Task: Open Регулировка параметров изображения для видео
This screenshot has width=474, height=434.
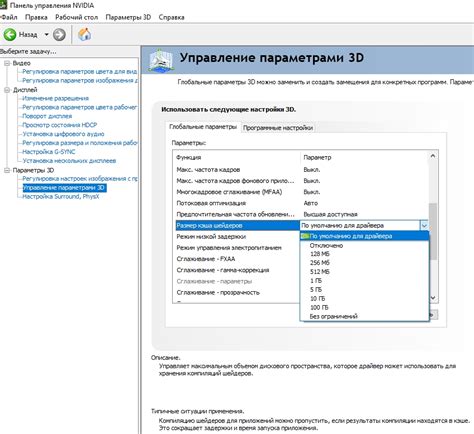Action: point(80,80)
